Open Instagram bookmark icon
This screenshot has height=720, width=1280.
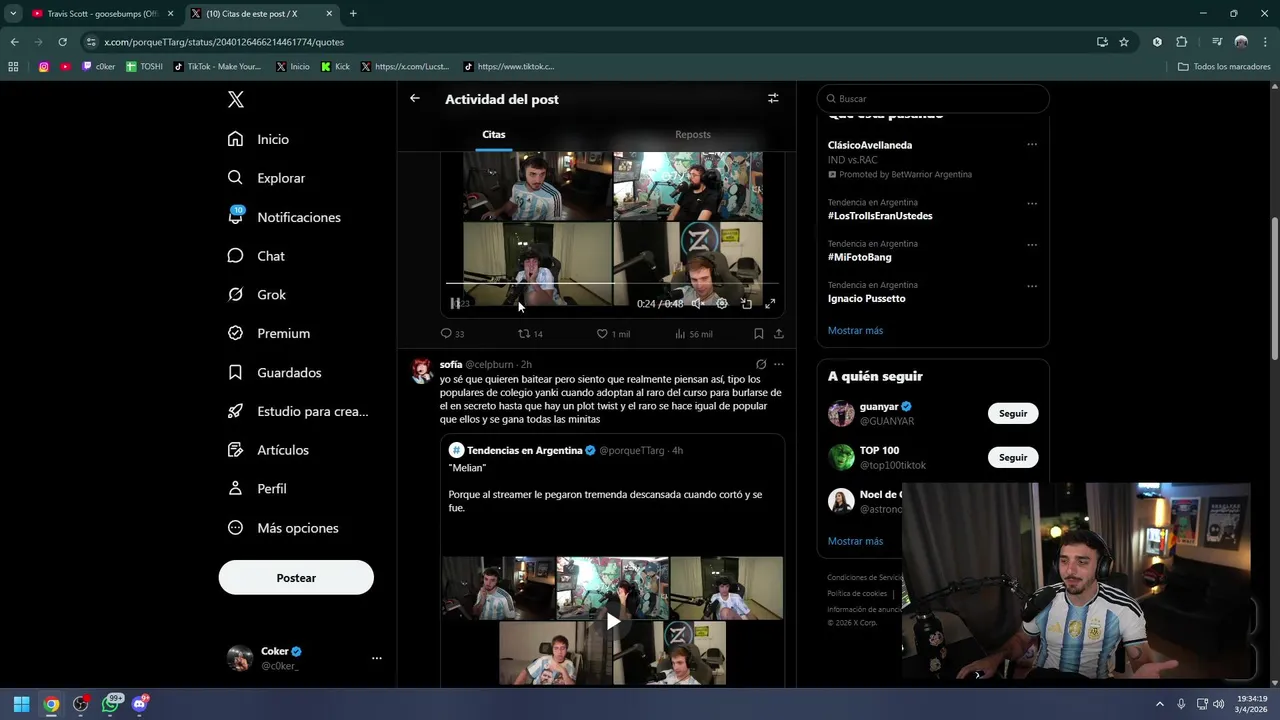pos(44,67)
